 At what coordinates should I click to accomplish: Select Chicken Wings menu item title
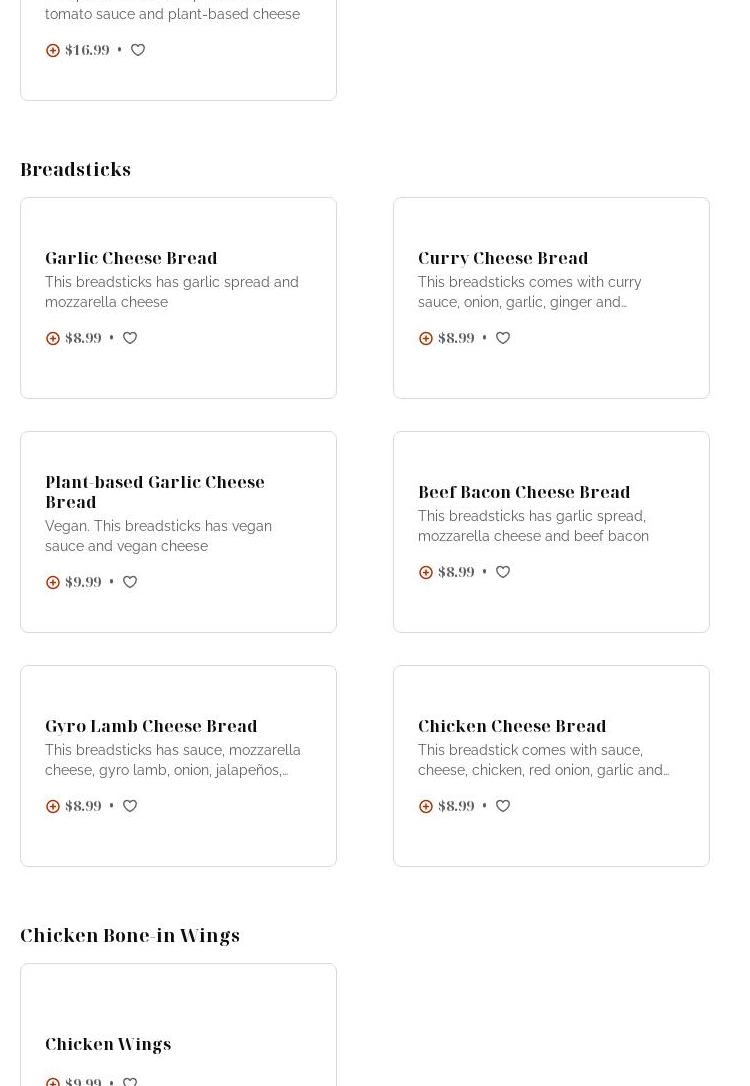click(x=108, y=1044)
